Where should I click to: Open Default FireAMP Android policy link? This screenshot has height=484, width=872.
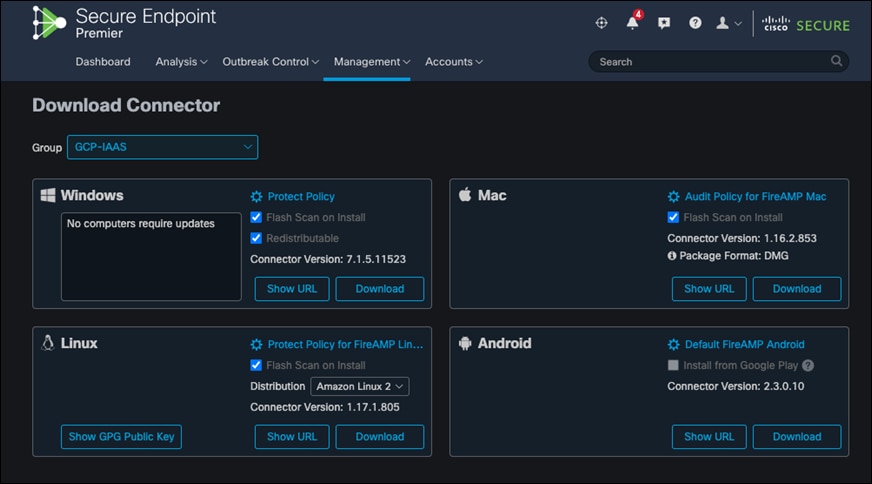(745, 344)
